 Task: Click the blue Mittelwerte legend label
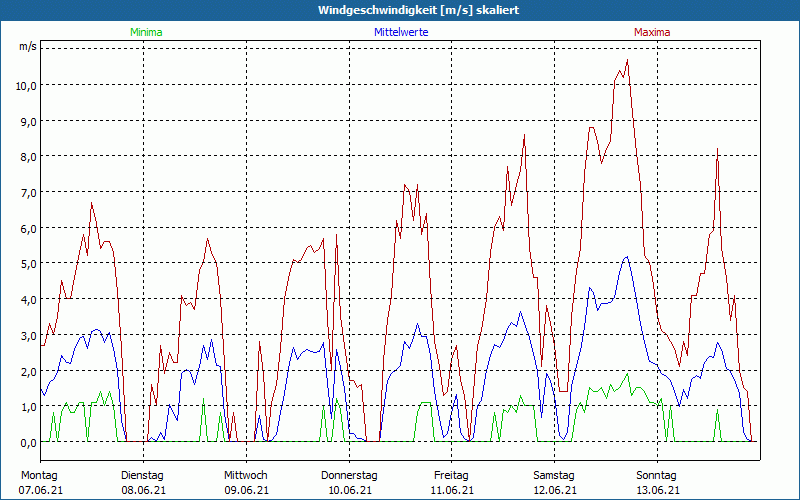click(x=401, y=32)
